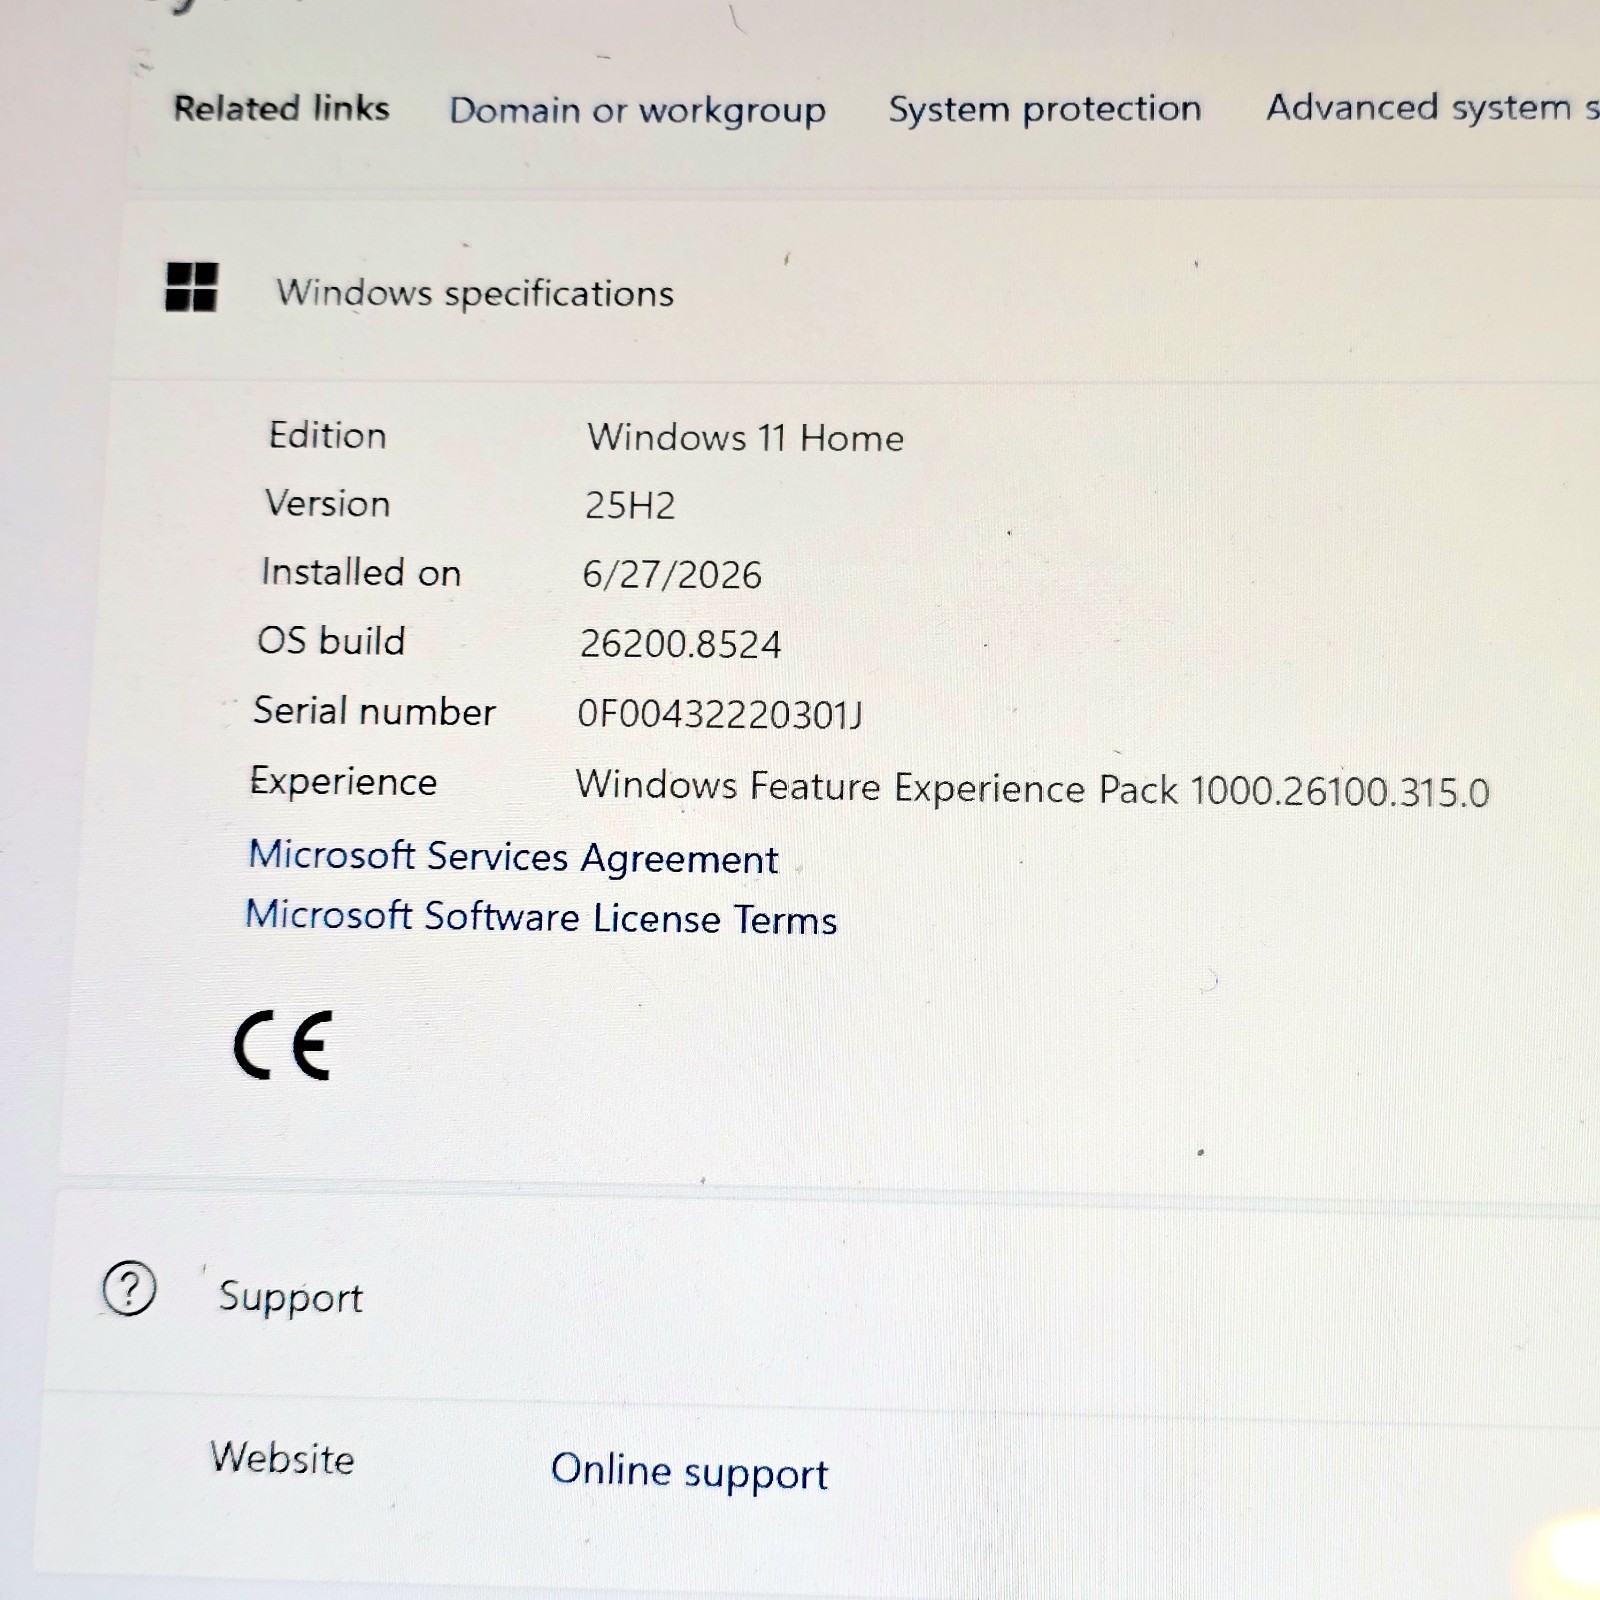Screen dimensions: 1600x1600
Task: Select the Edition value Windows 11 Home
Action: point(745,438)
